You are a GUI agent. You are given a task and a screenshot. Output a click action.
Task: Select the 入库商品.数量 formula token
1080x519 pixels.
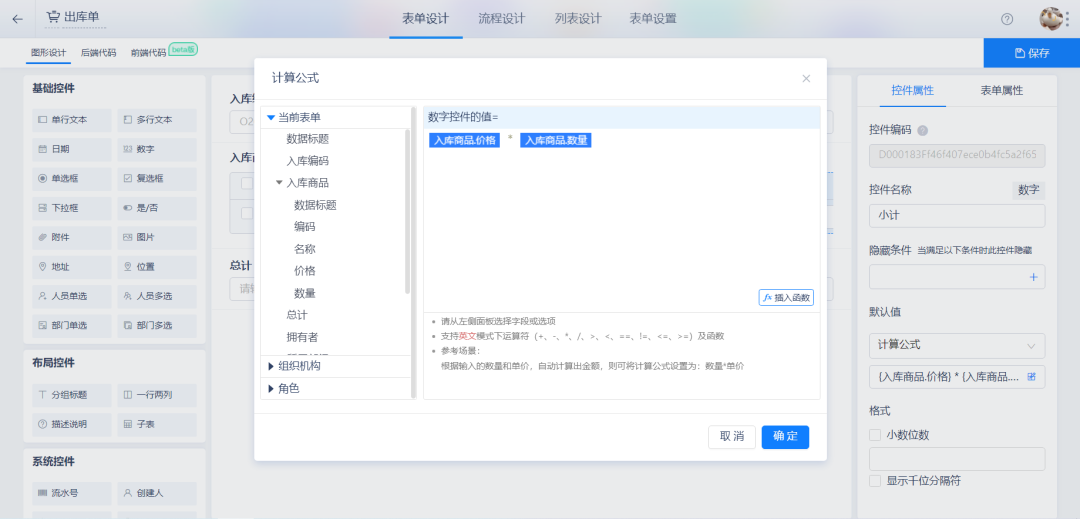pos(556,140)
